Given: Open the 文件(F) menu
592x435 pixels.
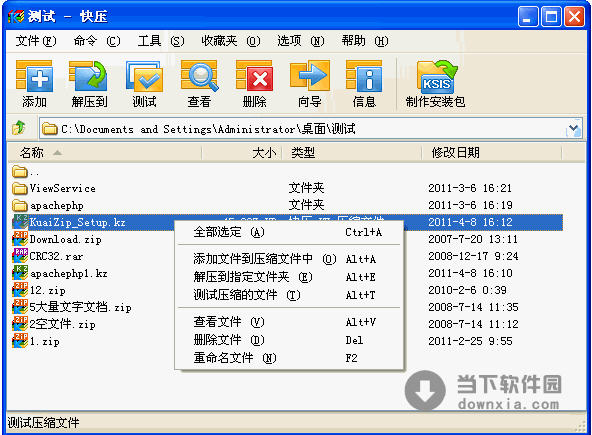Looking at the screenshot, I should (36, 41).
